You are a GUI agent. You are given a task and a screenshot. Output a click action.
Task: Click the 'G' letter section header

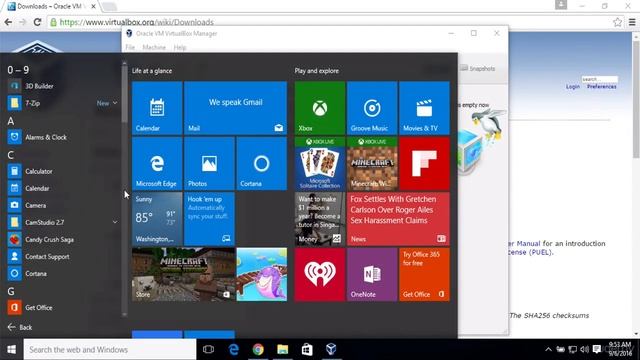(11, 291)
